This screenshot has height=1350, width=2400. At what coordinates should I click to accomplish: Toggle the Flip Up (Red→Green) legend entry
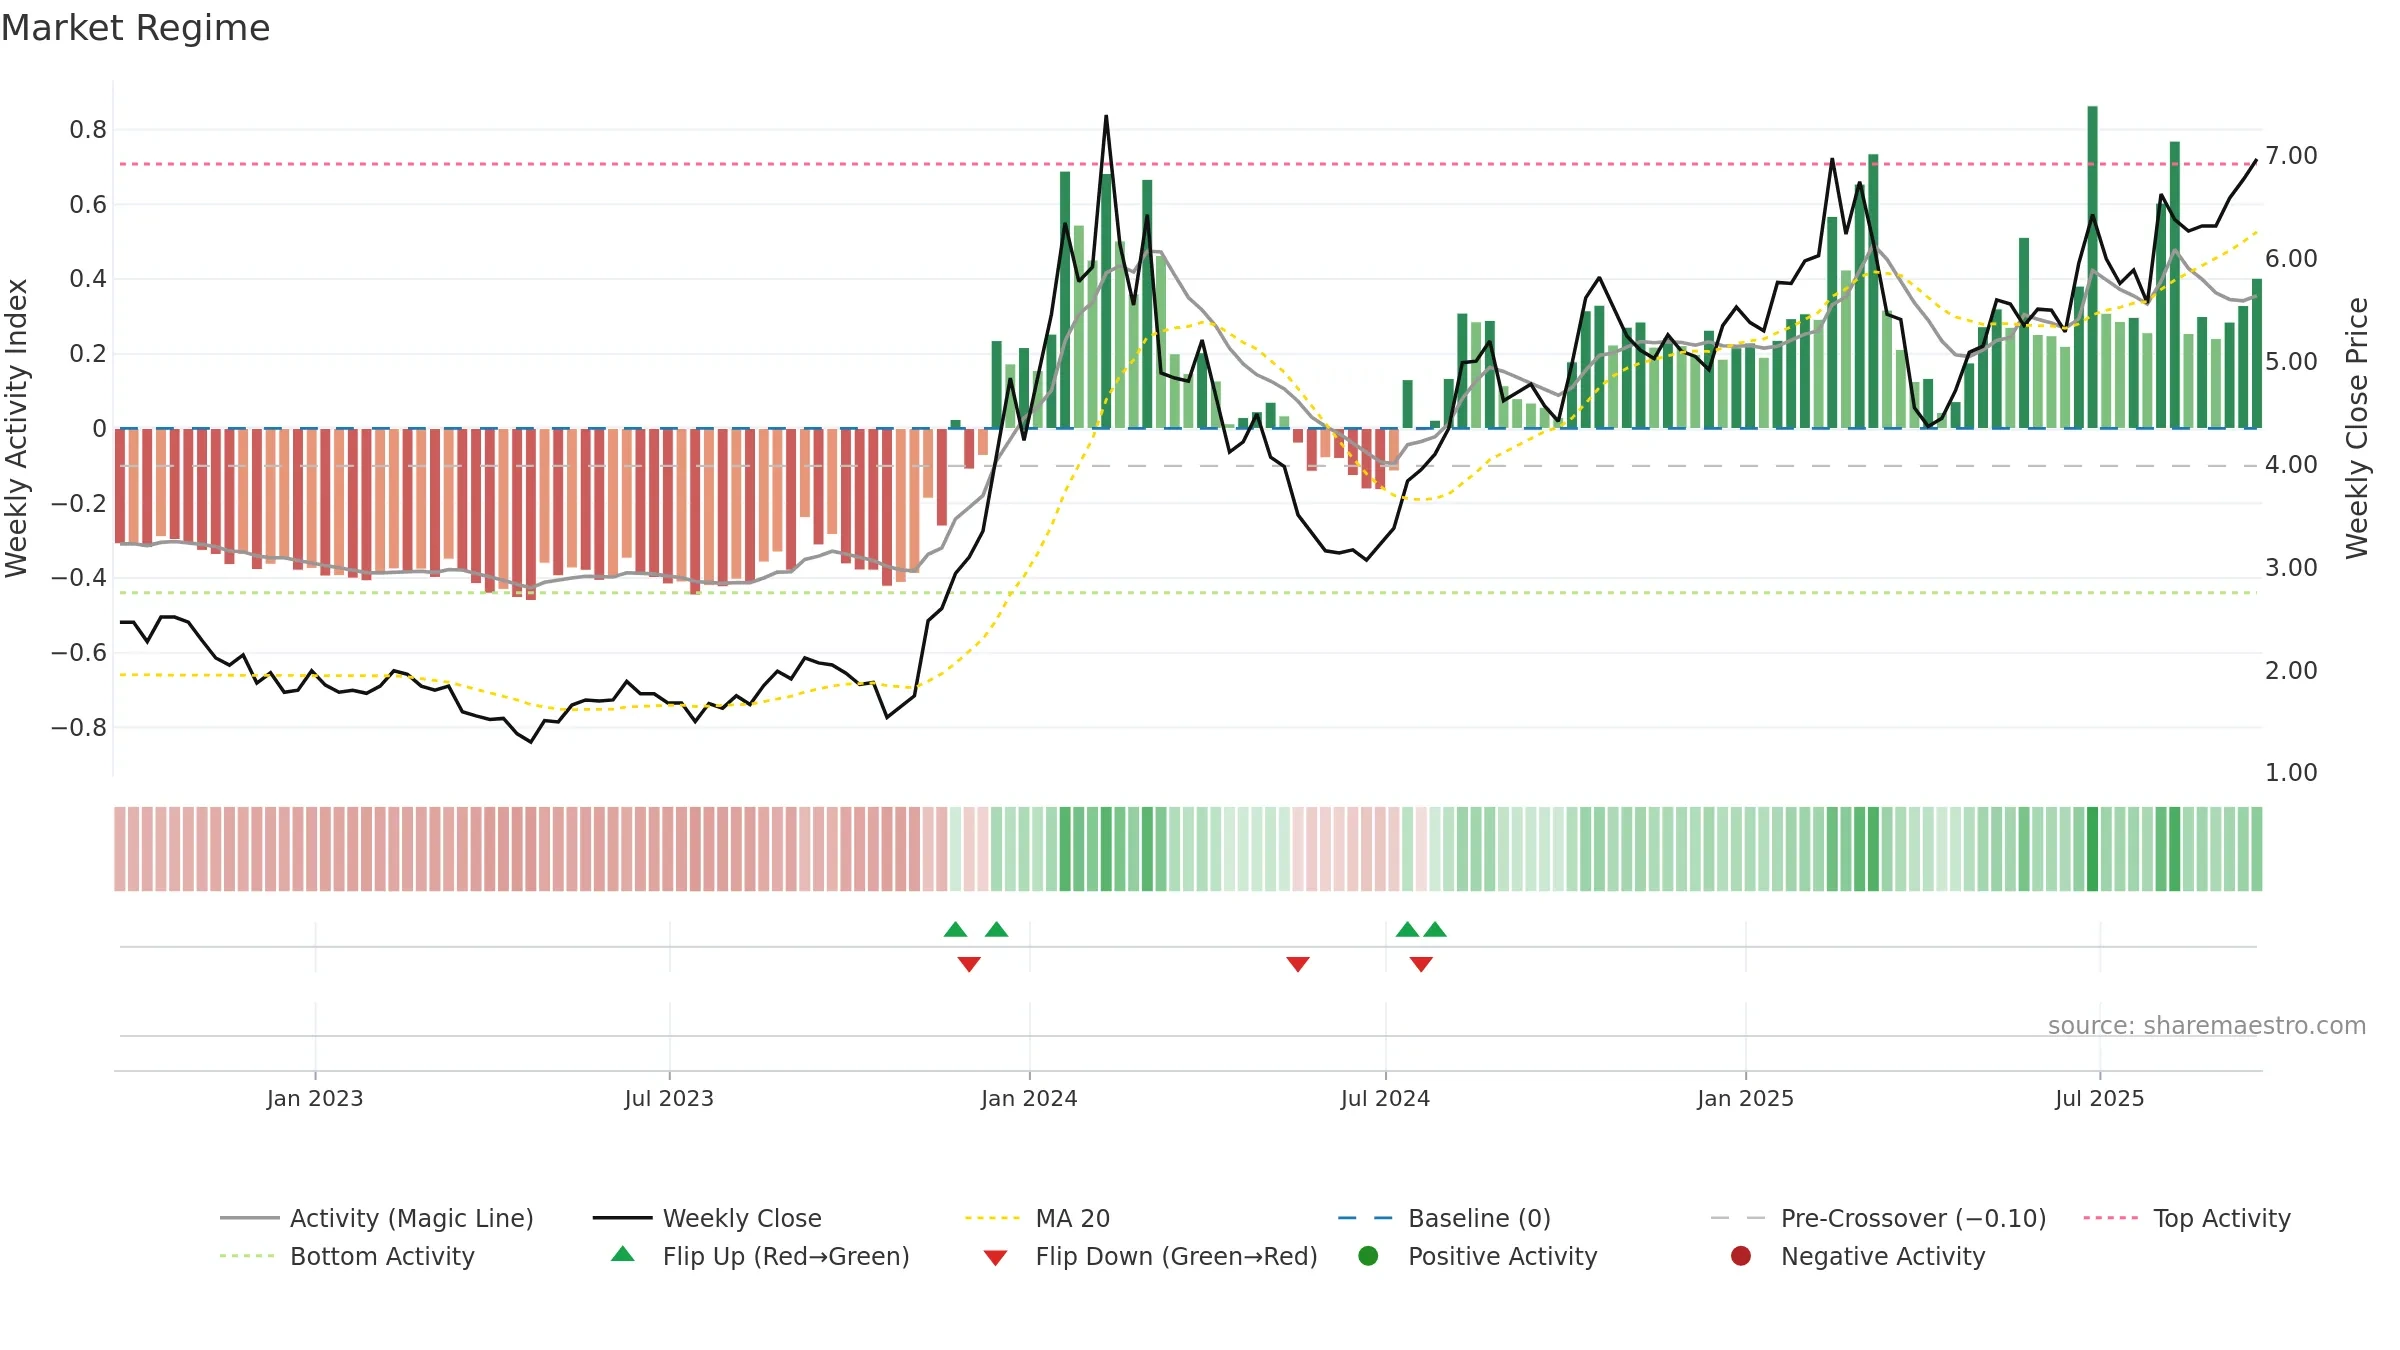click(760, 1256)
